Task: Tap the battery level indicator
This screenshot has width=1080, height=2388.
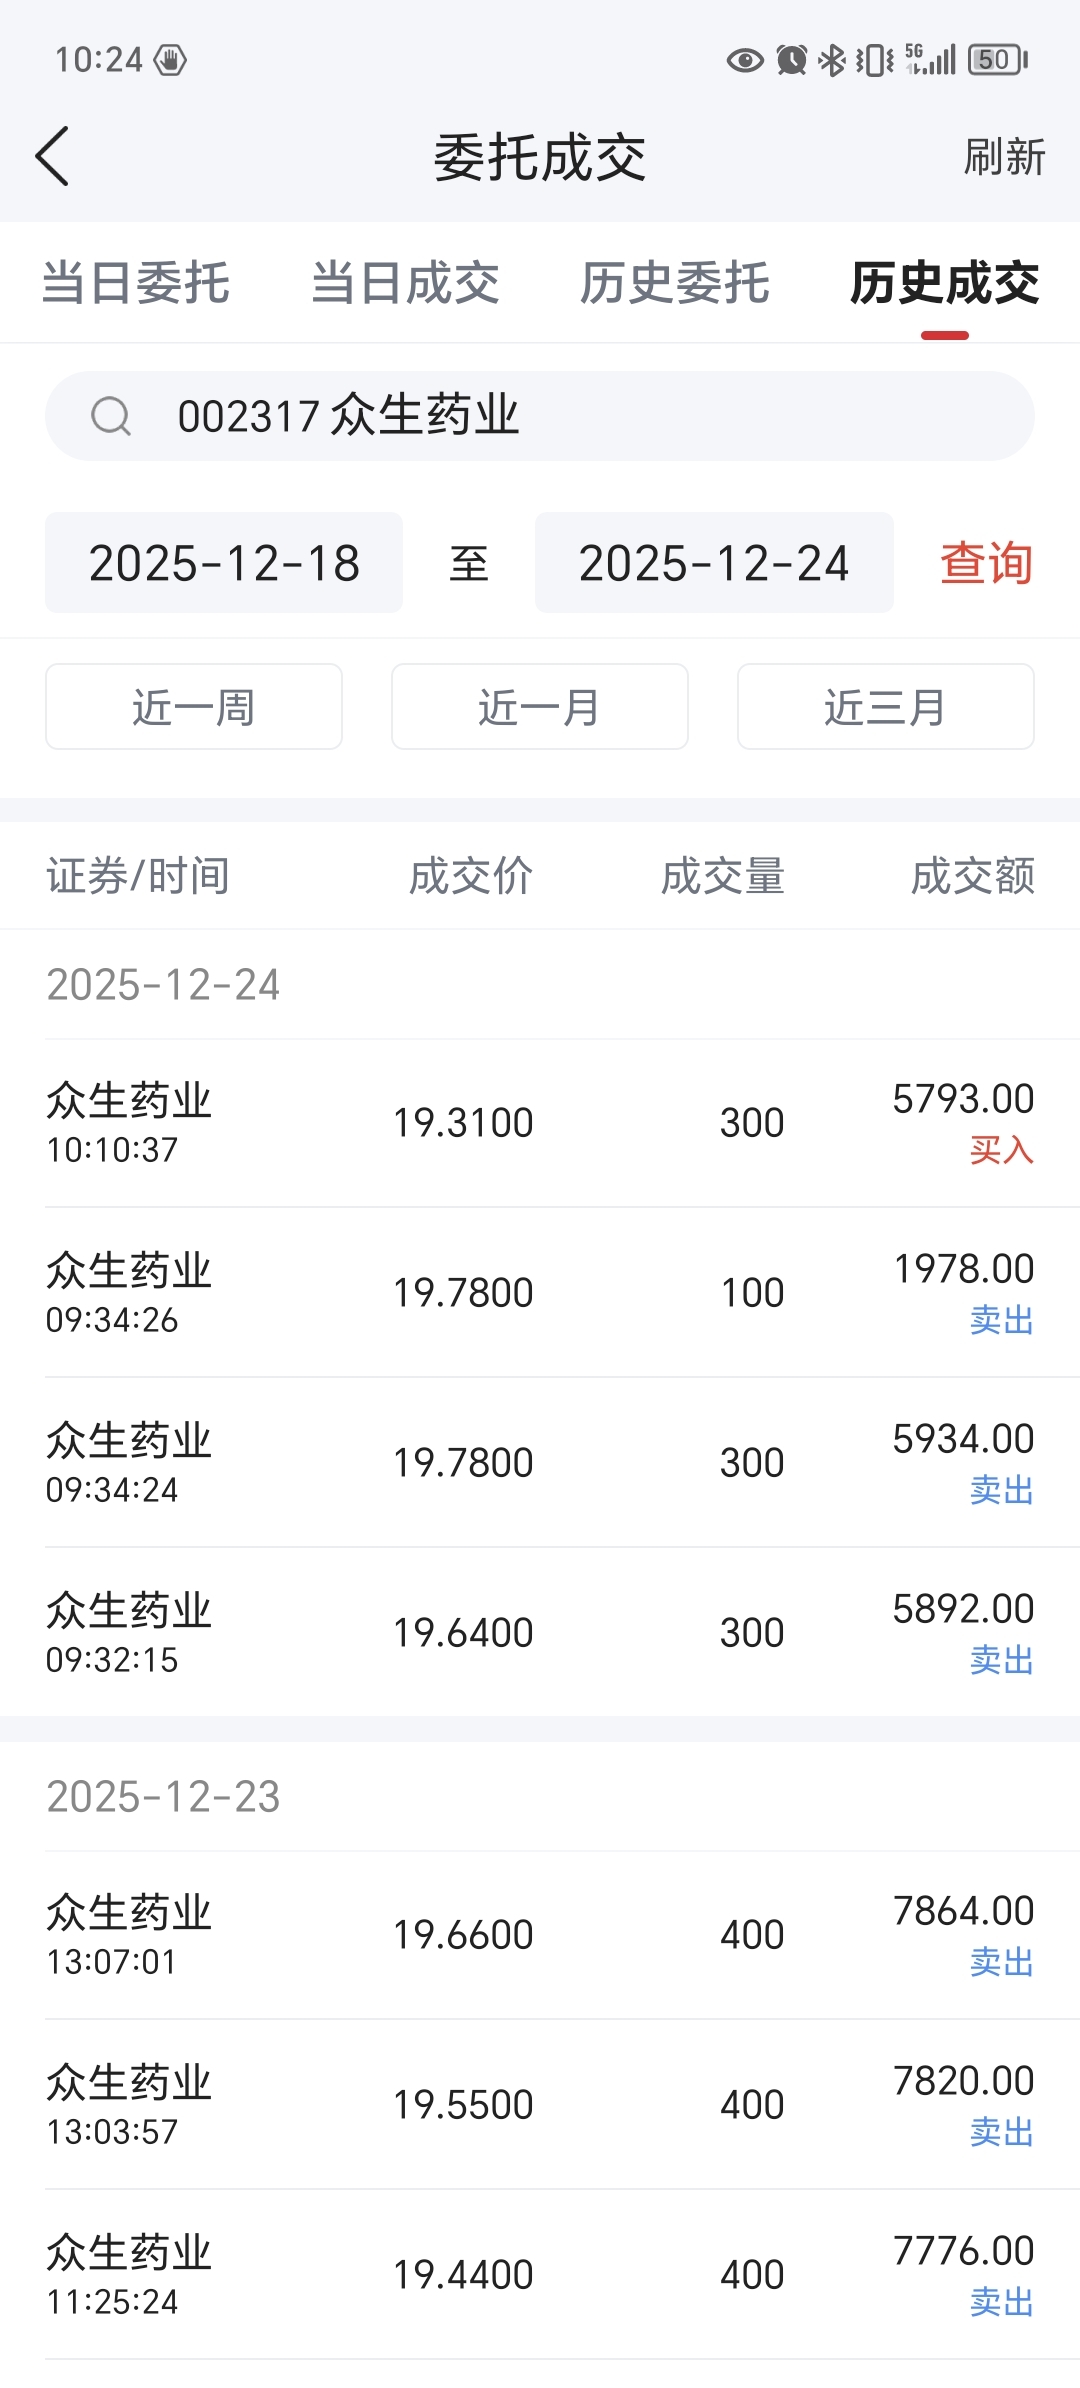Action: pos(997,60)
